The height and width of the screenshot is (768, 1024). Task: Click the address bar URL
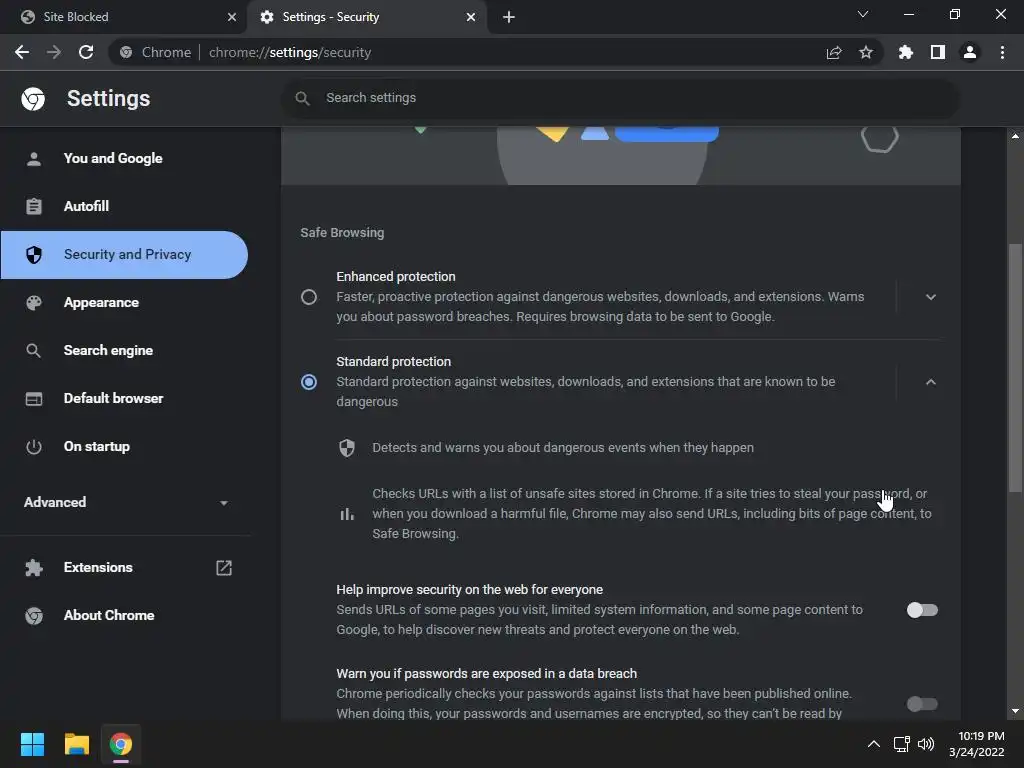coord(290,52)
